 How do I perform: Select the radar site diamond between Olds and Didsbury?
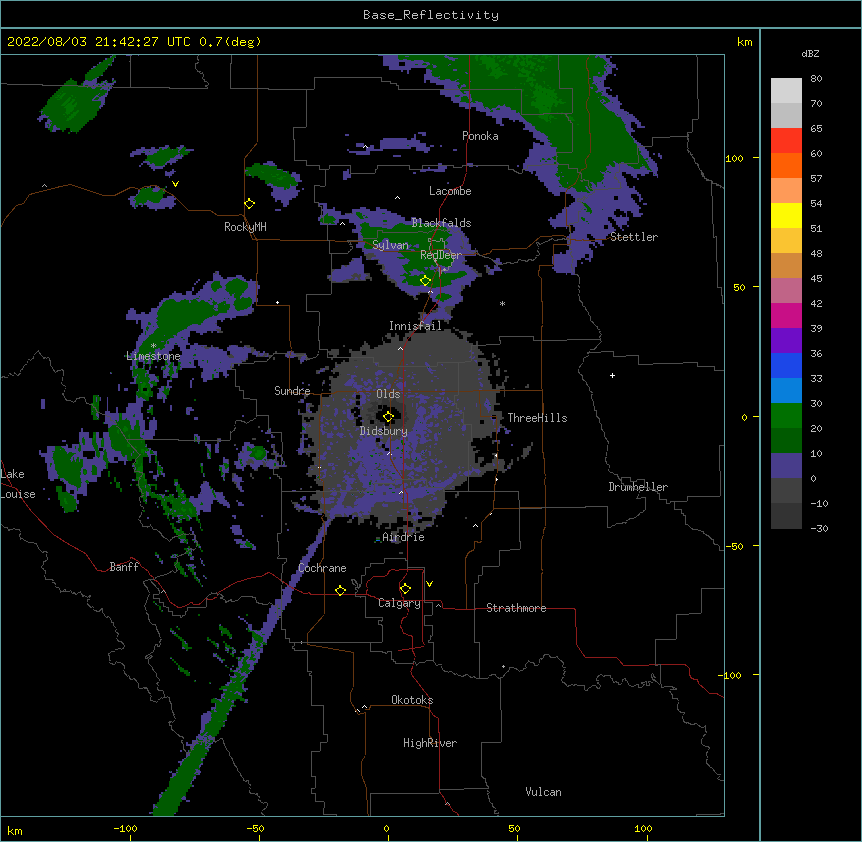click(388, 417)
